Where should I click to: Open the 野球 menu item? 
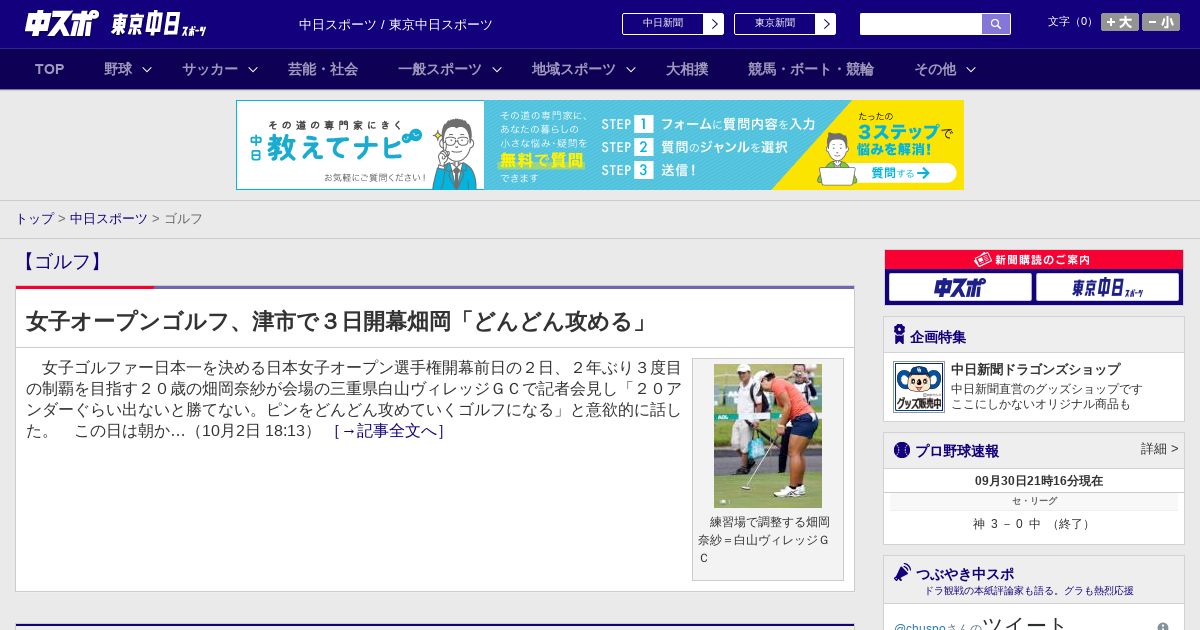(x=118, y=69)
